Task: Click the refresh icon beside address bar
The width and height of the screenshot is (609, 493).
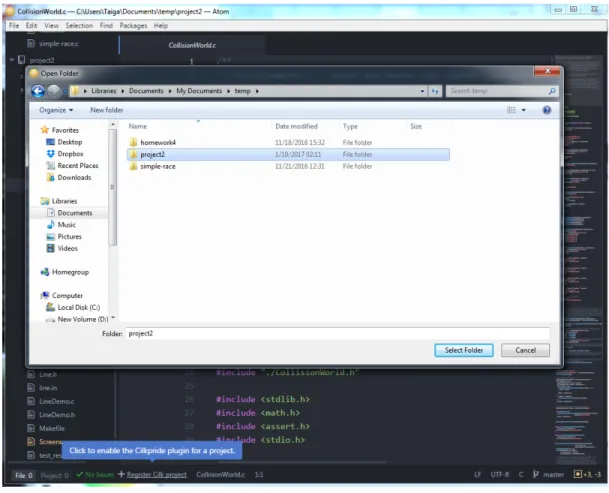Action: click(x=435, y=91)
